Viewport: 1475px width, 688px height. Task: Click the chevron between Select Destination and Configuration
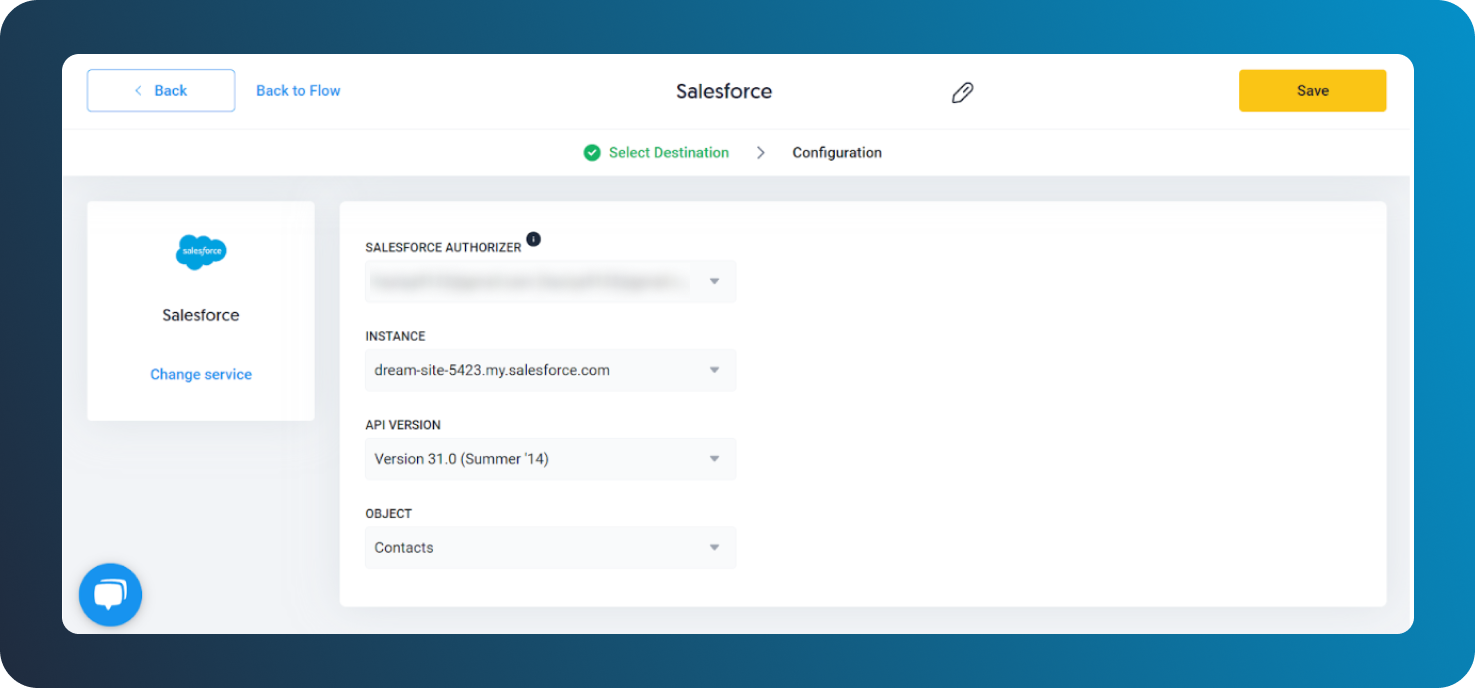tap(760, 152)
